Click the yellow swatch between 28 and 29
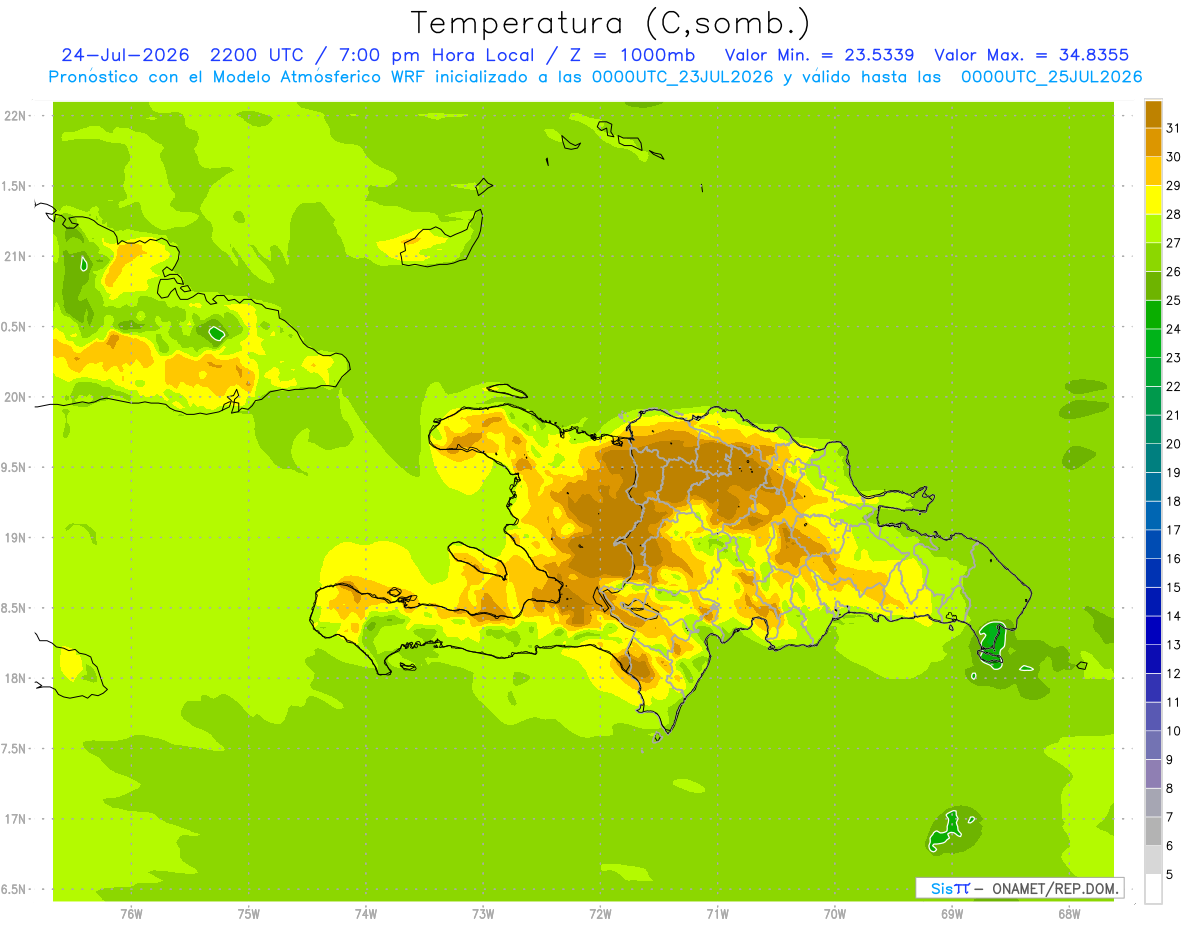This screenshot has height=927, width=1200. [1153, 200]
